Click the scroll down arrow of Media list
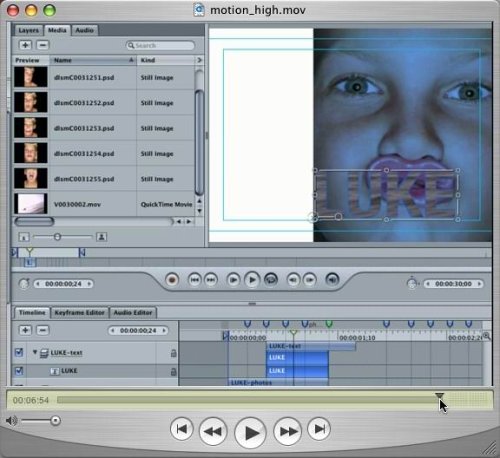Screen dimensions: 500x458 (199, 211)
